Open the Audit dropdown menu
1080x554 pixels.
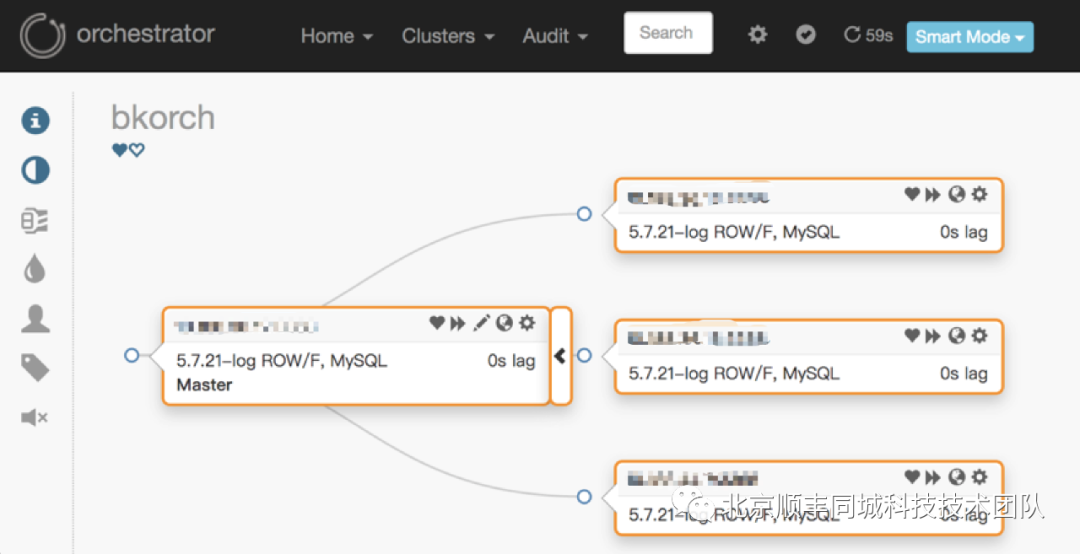[555, 36]
